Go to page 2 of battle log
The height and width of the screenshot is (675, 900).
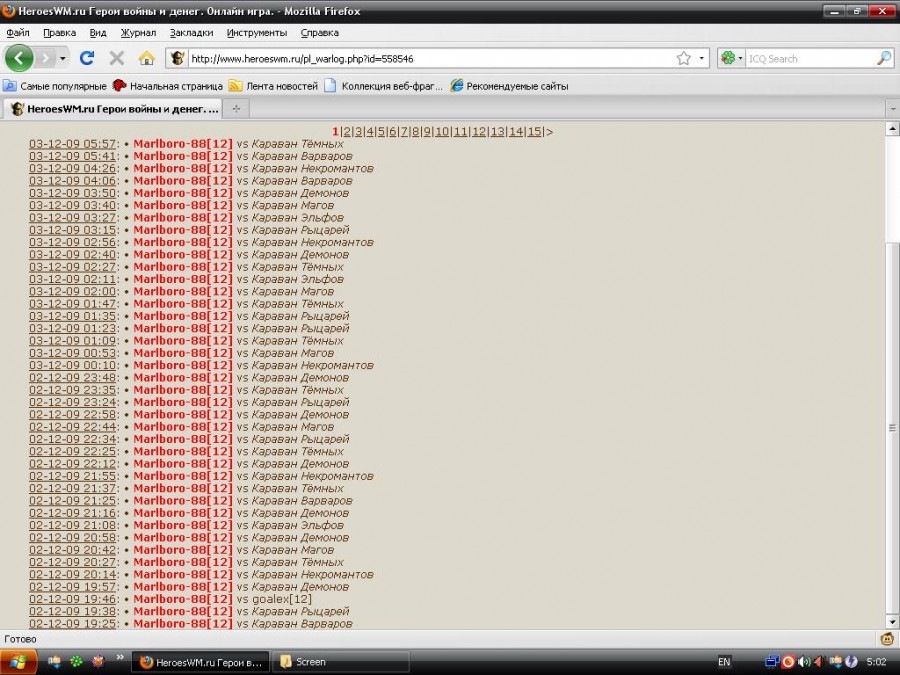pos(347,131)
